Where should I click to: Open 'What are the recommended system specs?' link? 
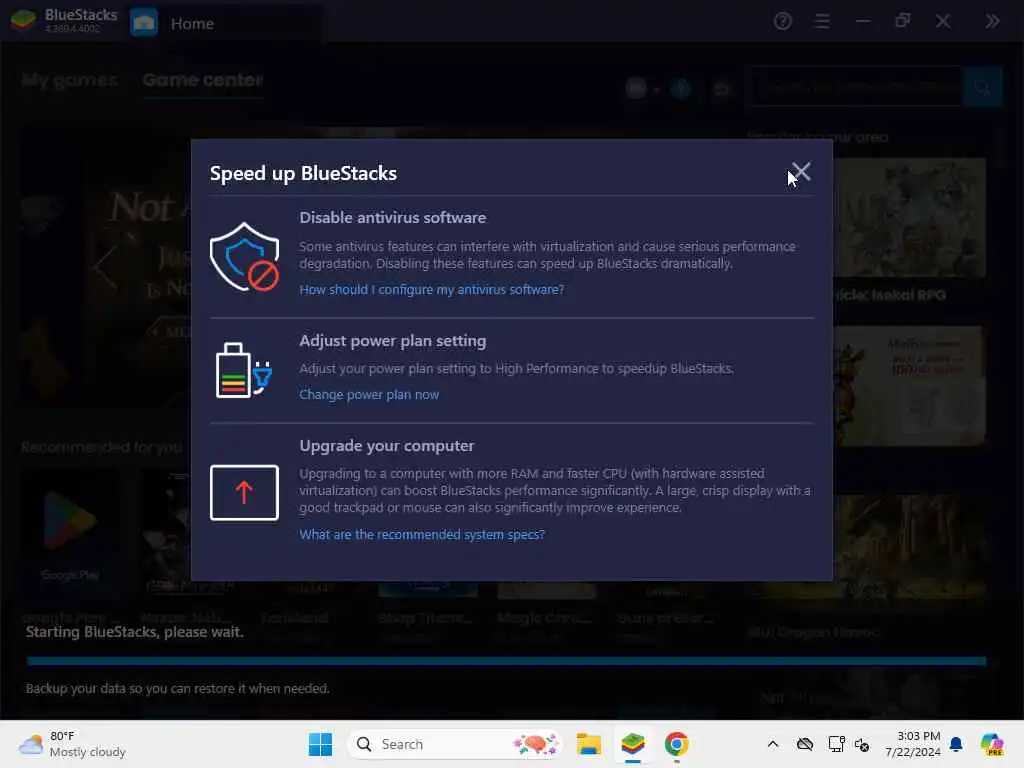(x=422, y=534)
